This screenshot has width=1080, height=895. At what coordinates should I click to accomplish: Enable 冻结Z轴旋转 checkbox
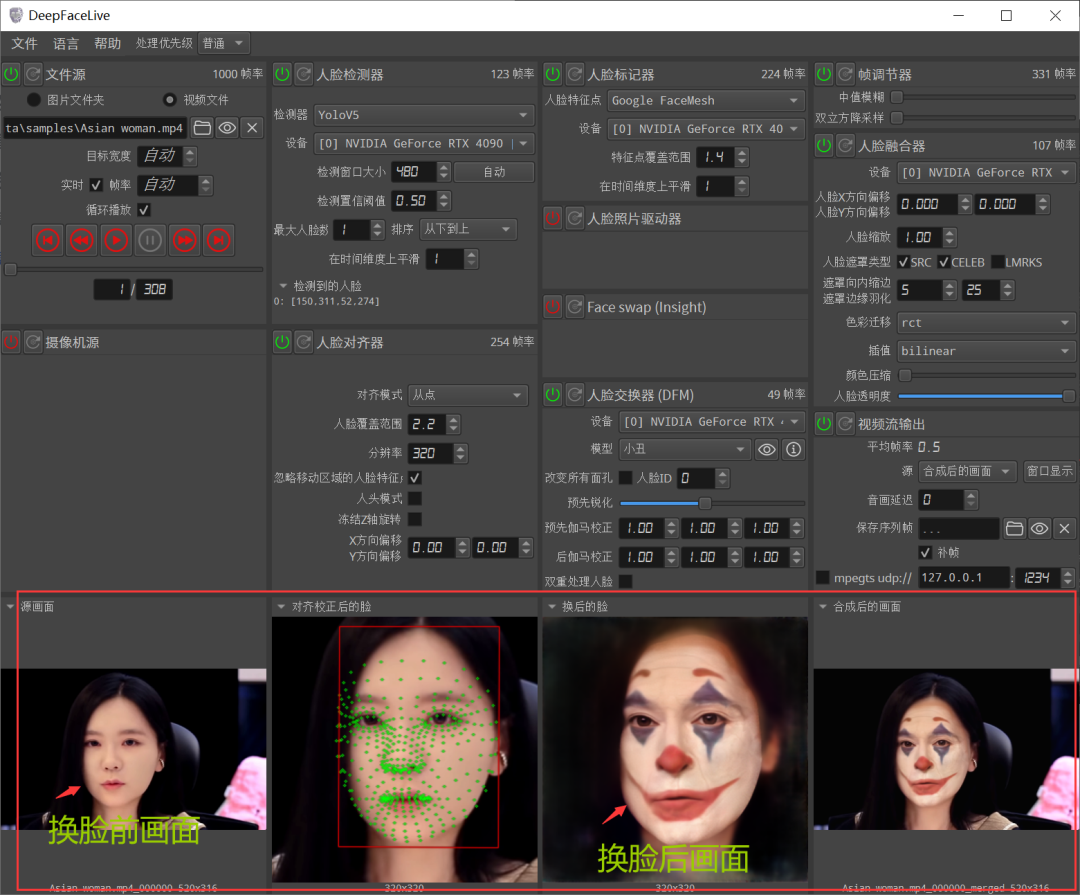[415, 519]
